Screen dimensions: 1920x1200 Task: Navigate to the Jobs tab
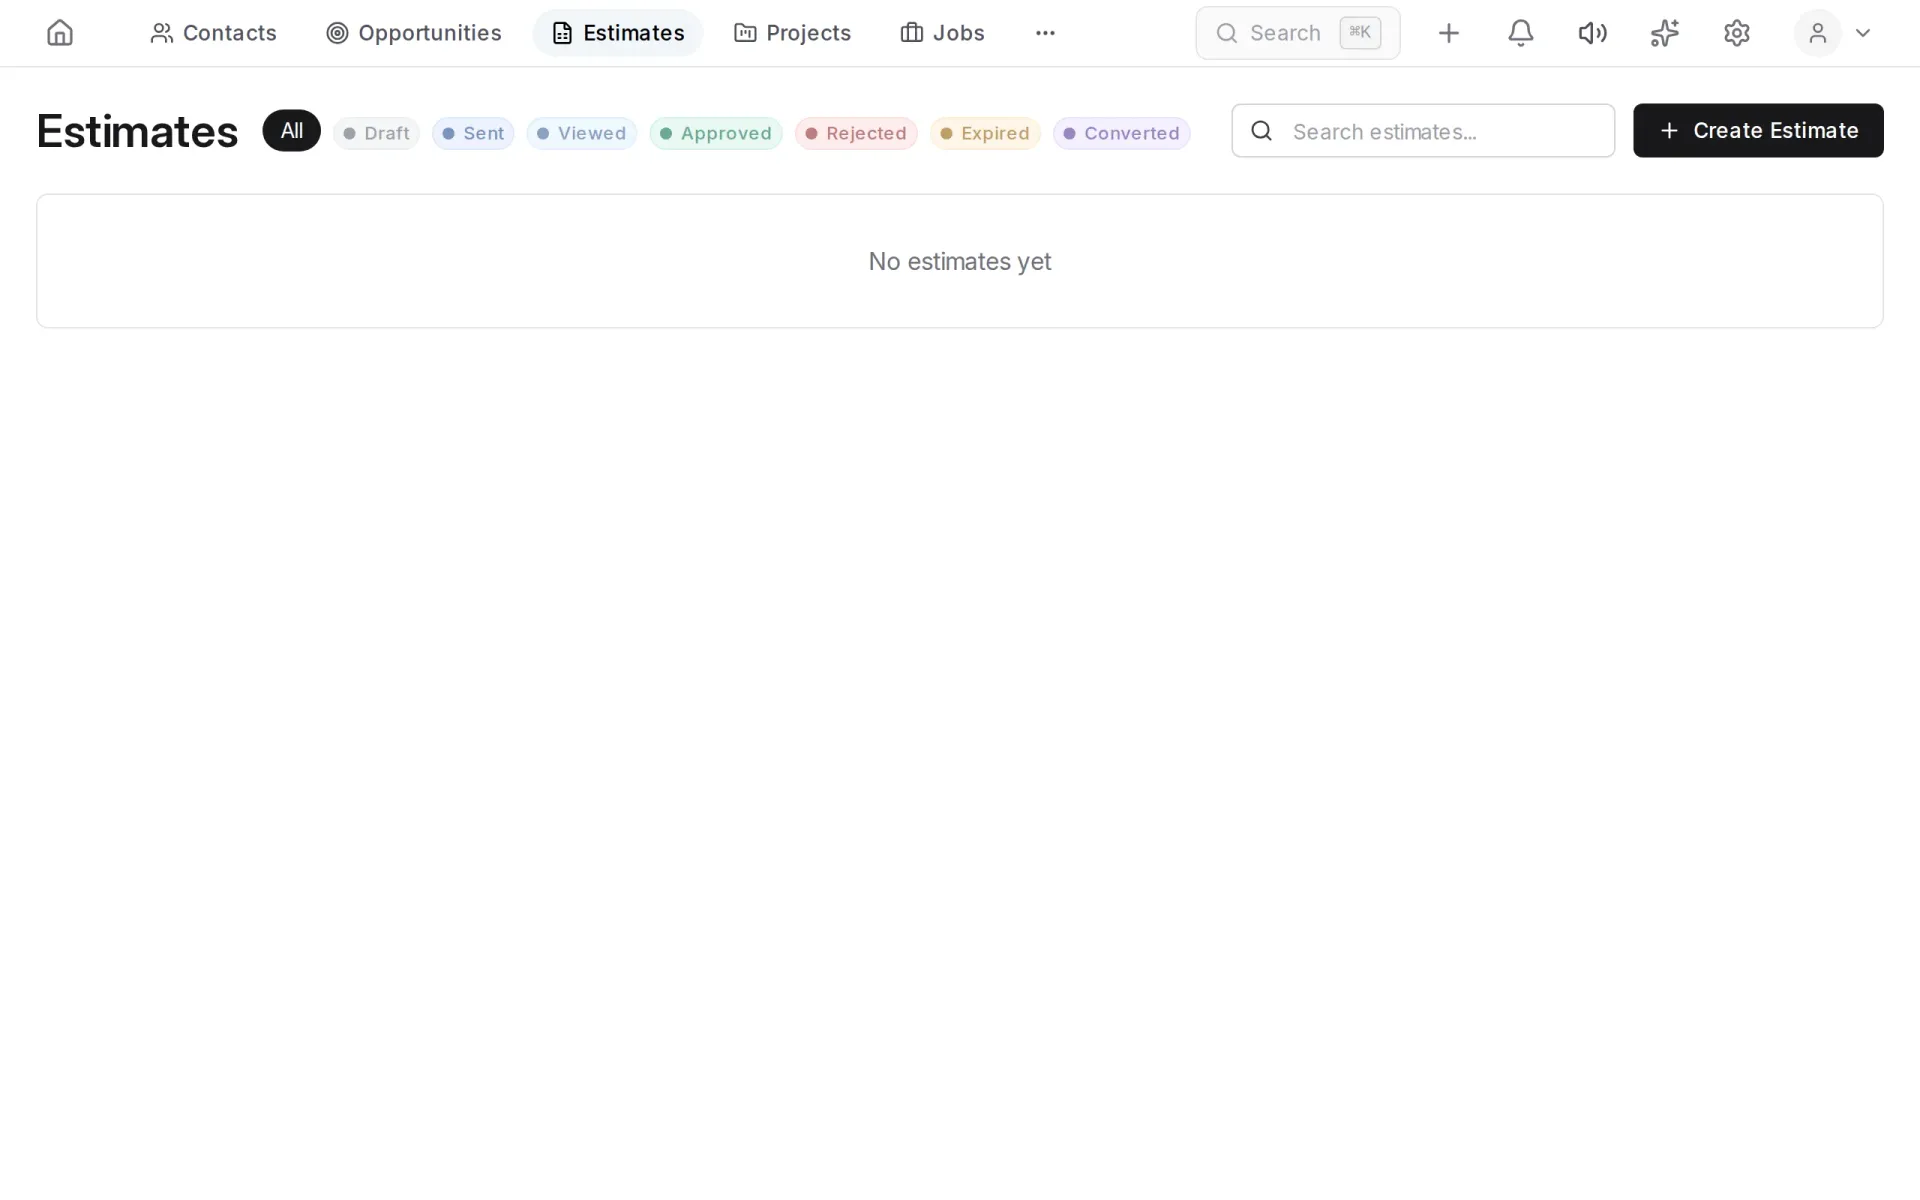point(942,33)
